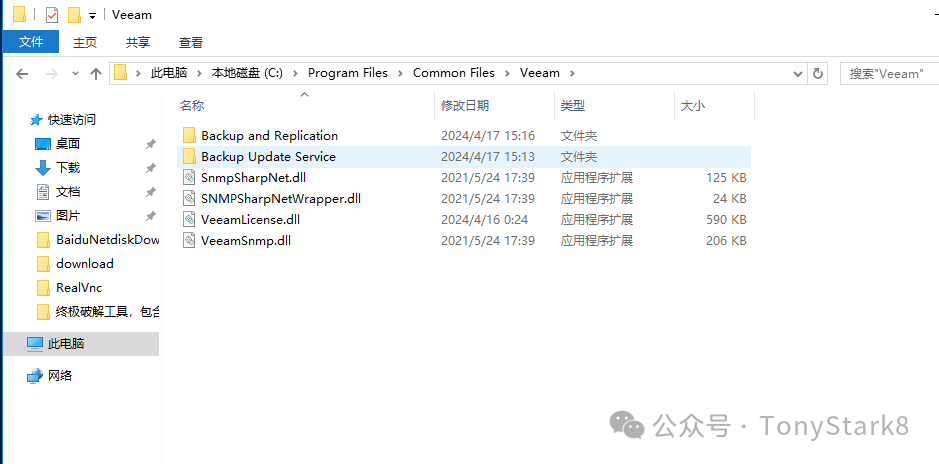Select the Backup Update Service folder icon

(x=189, y=156)
